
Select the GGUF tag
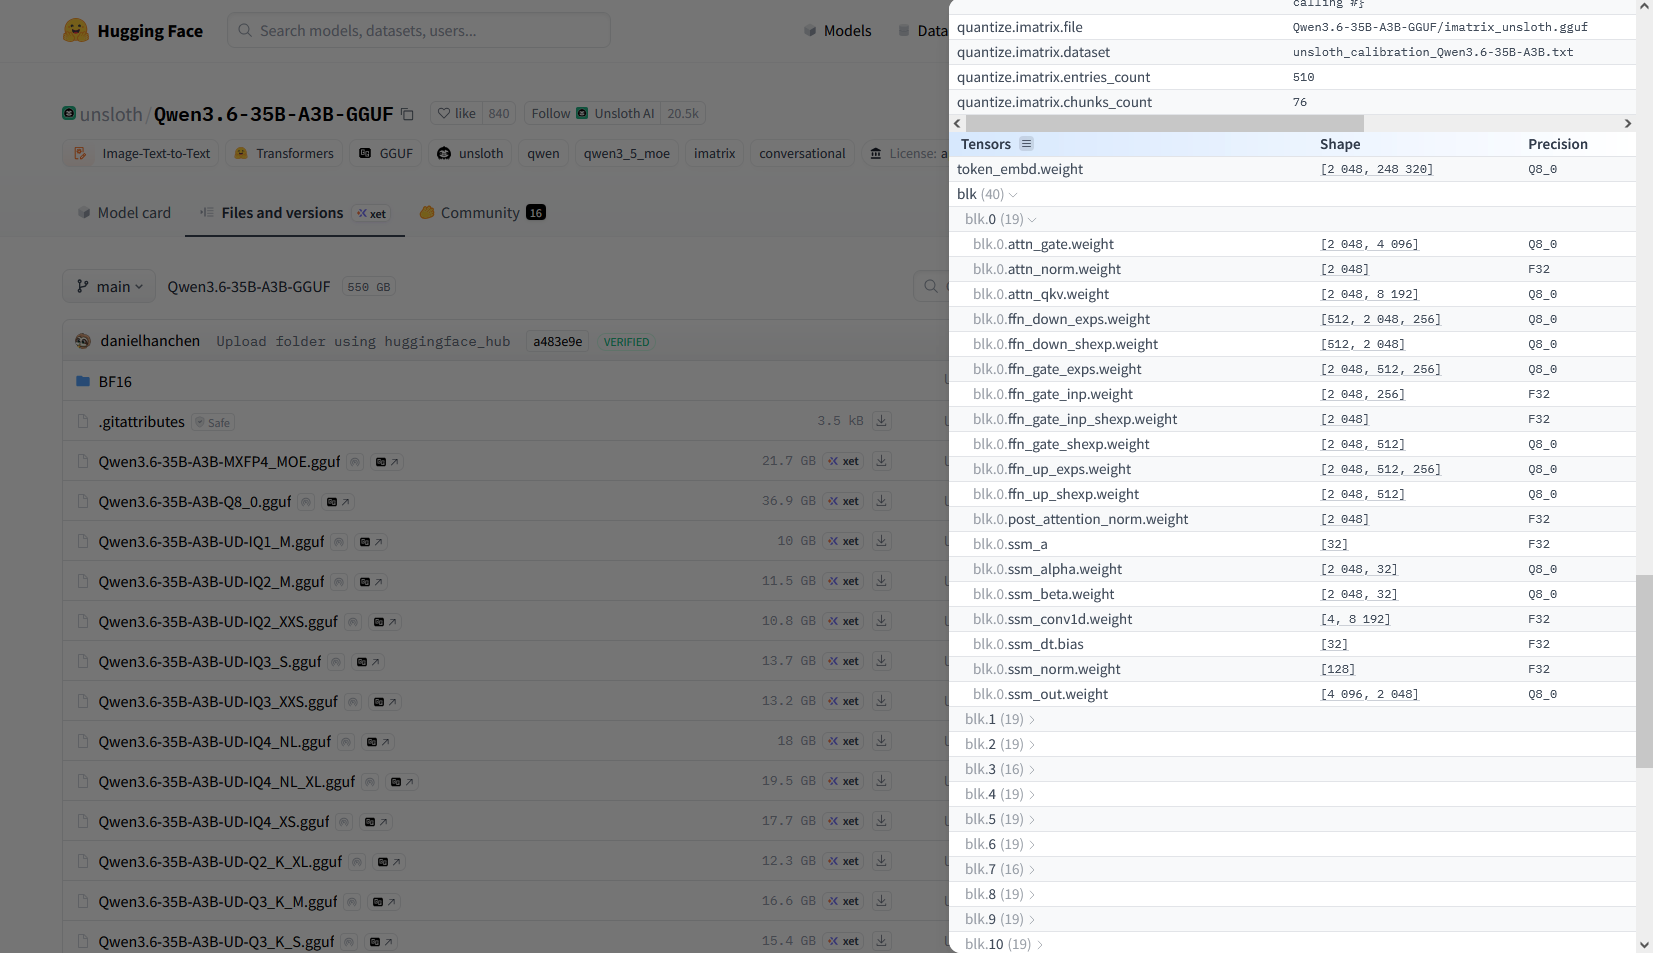point(386,154)
